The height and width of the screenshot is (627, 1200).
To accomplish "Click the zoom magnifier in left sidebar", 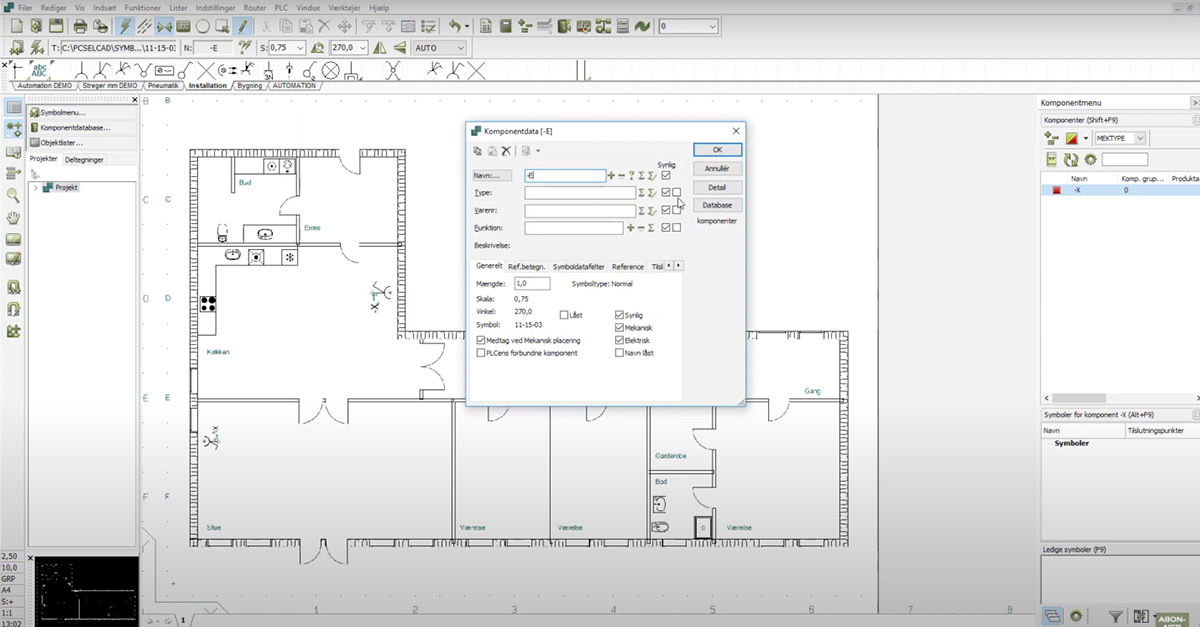I will (x=13, y=196).
